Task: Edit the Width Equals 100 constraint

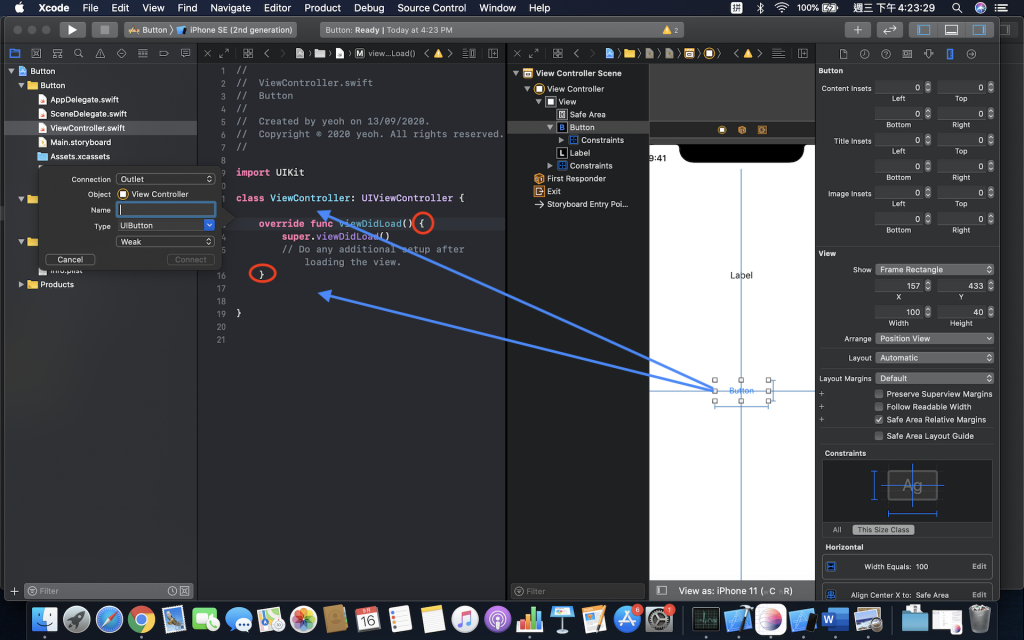Action: point(979,566)
